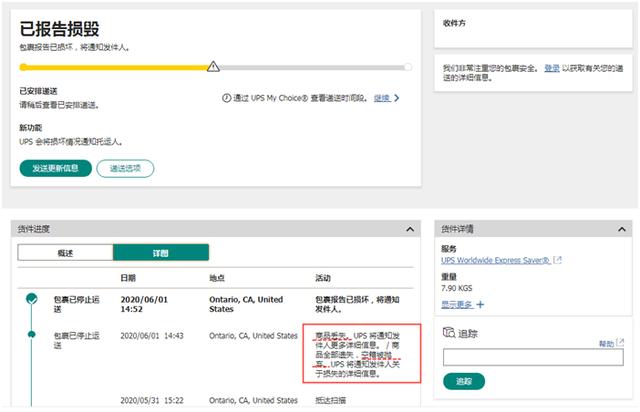The image size is (640, 412).
Task: Click the 日期 column header
Action: coord(128,278)
